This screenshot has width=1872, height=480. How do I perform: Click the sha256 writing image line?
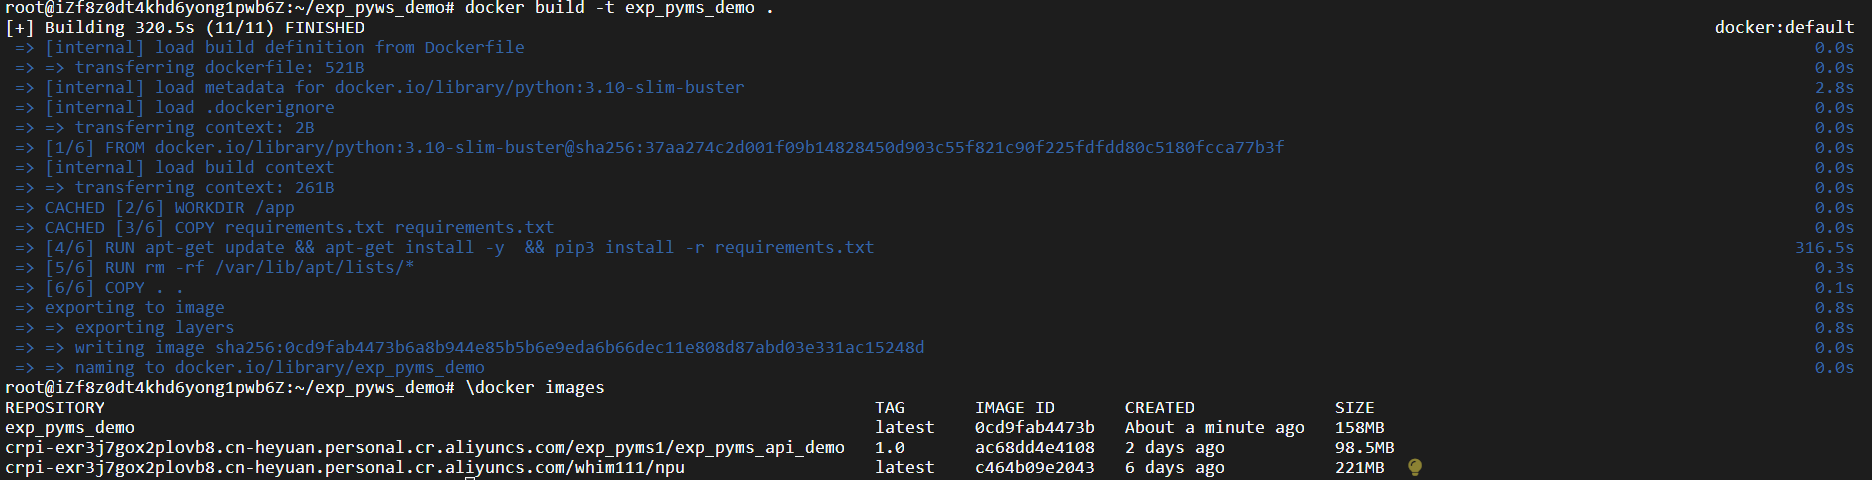click(x=470, y=348)
